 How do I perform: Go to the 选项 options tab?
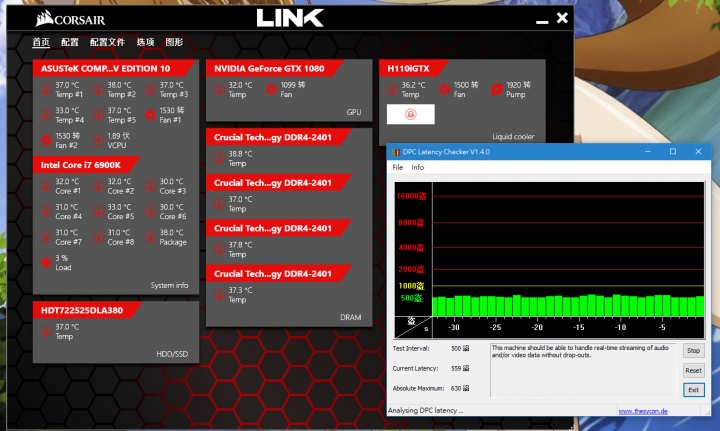[x=145, y=42]
